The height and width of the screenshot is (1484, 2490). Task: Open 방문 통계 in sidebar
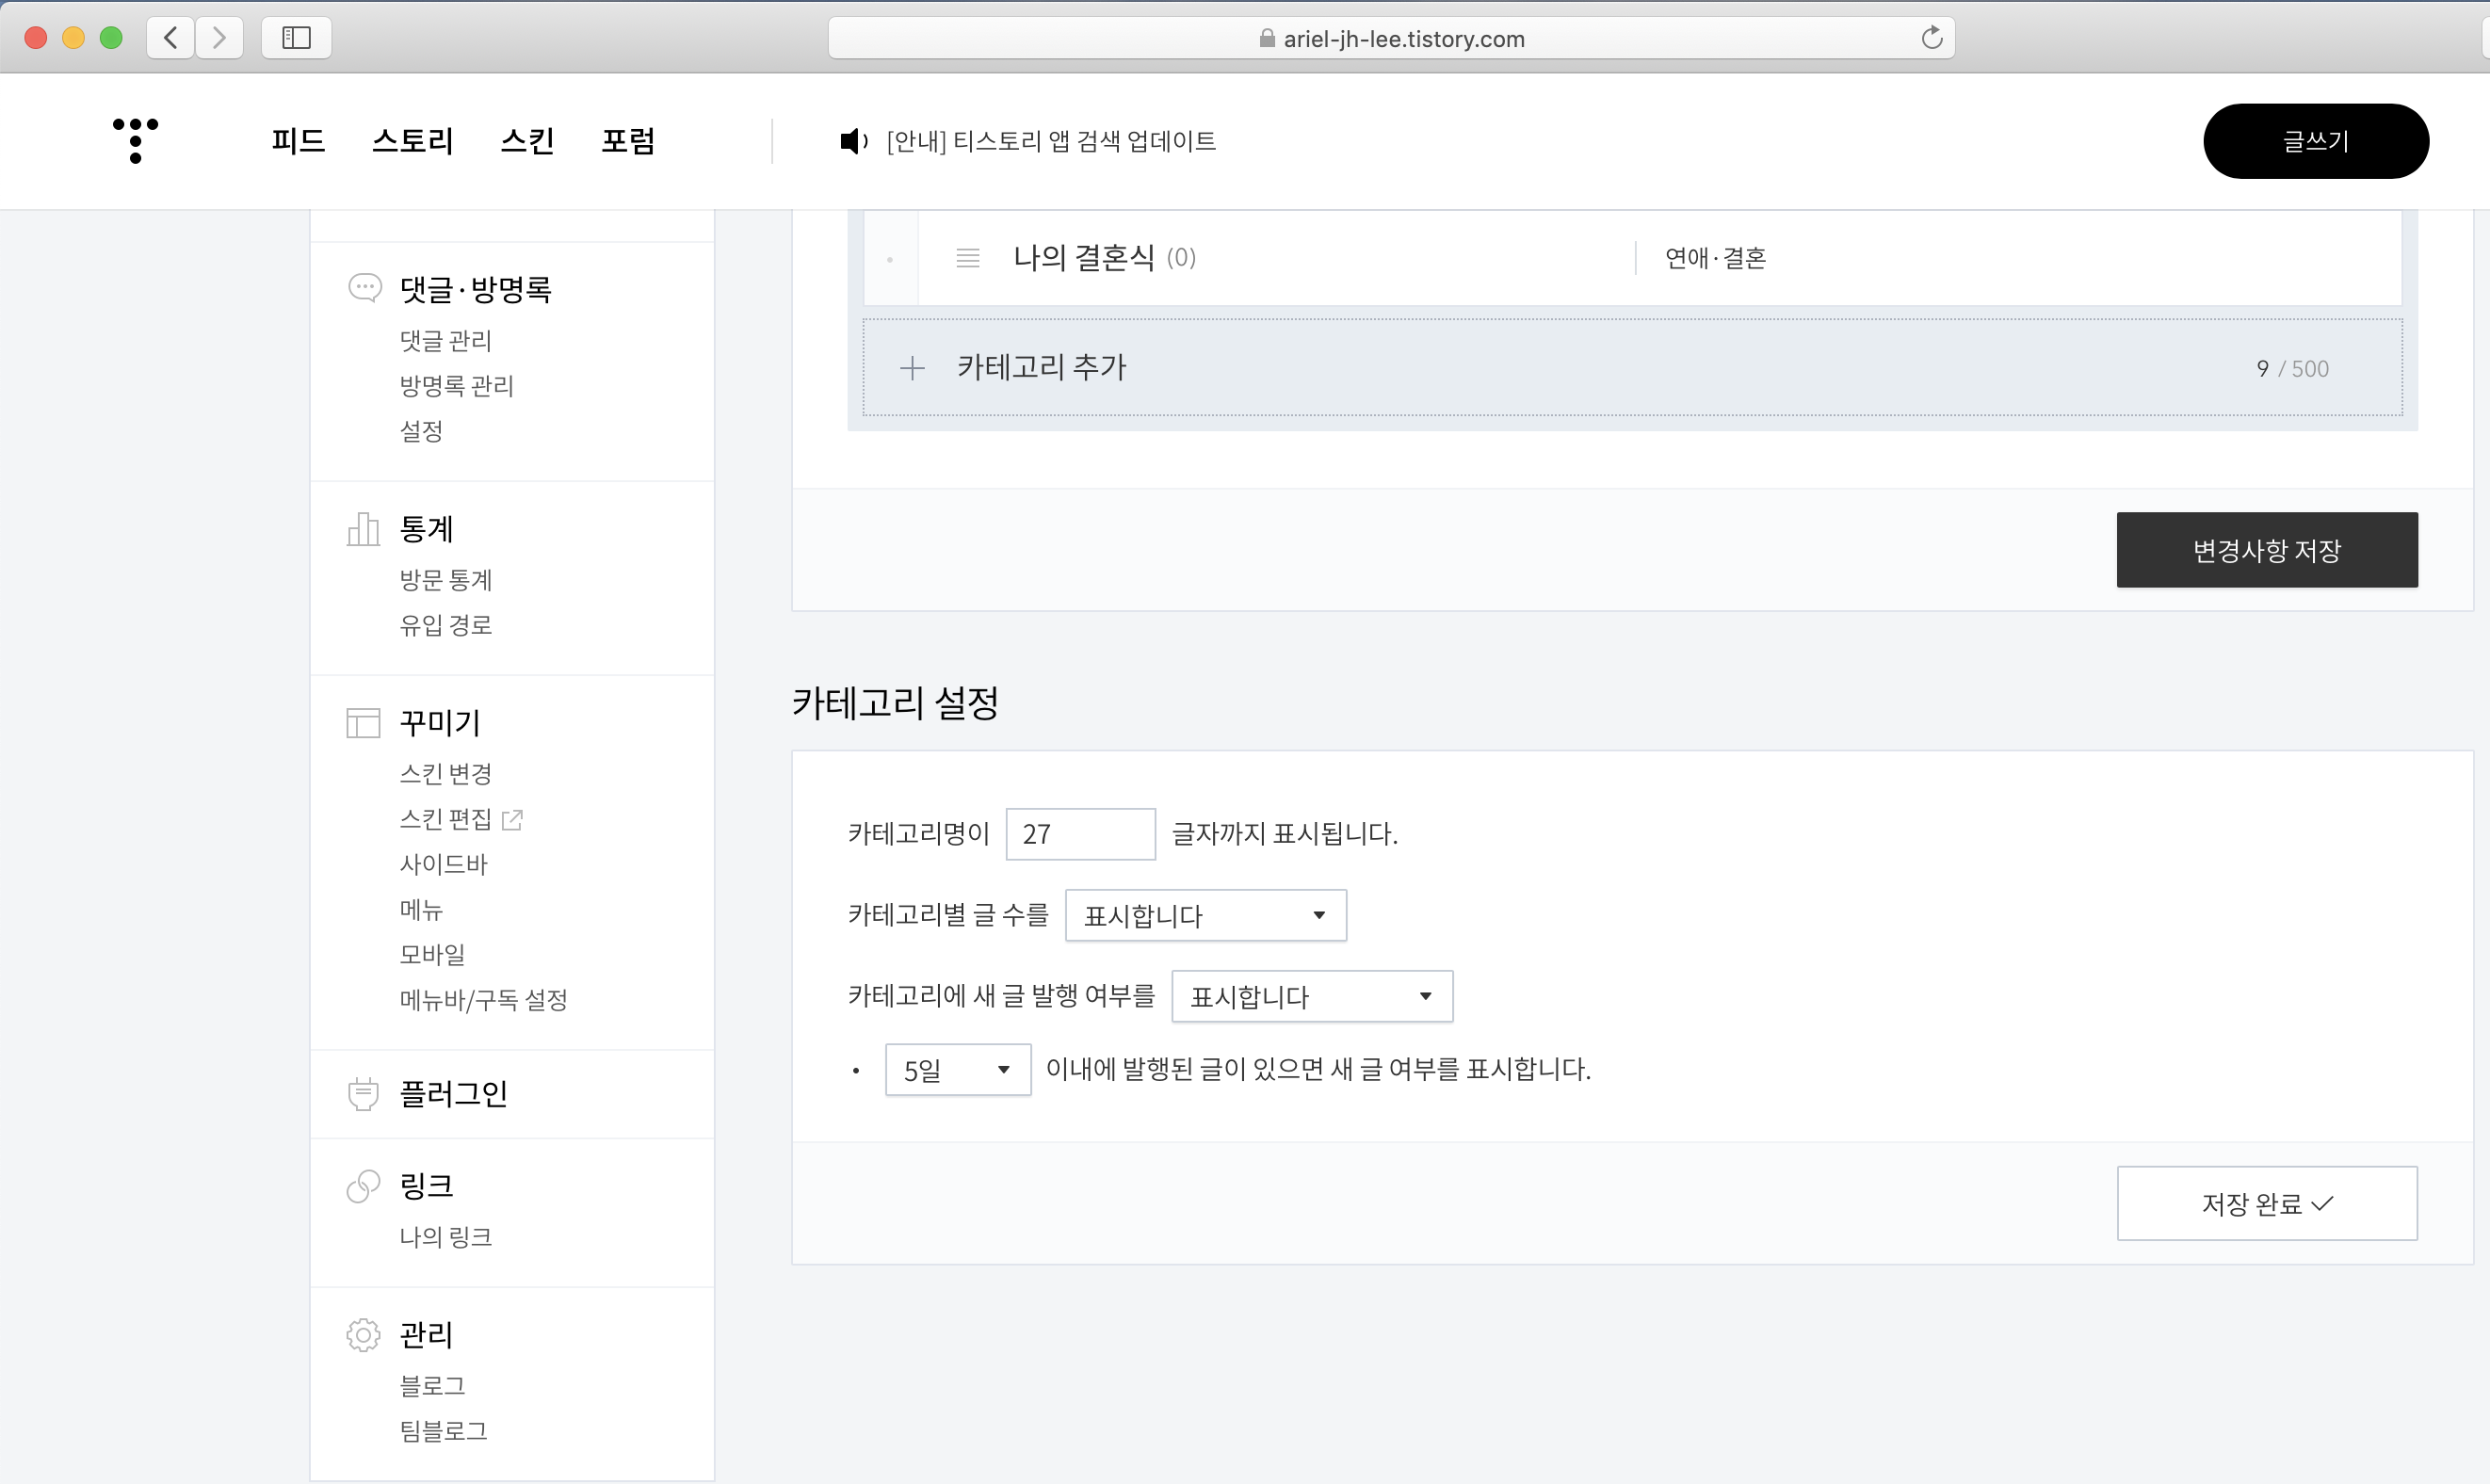(x=445, y=580)
